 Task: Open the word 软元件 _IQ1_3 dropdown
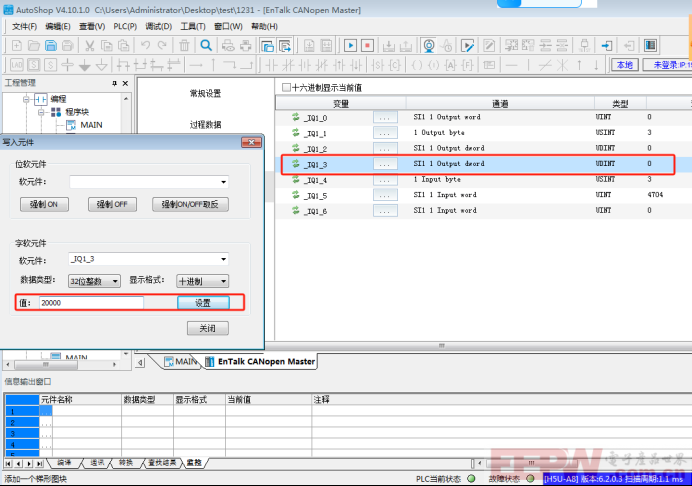tap(223, 259)
